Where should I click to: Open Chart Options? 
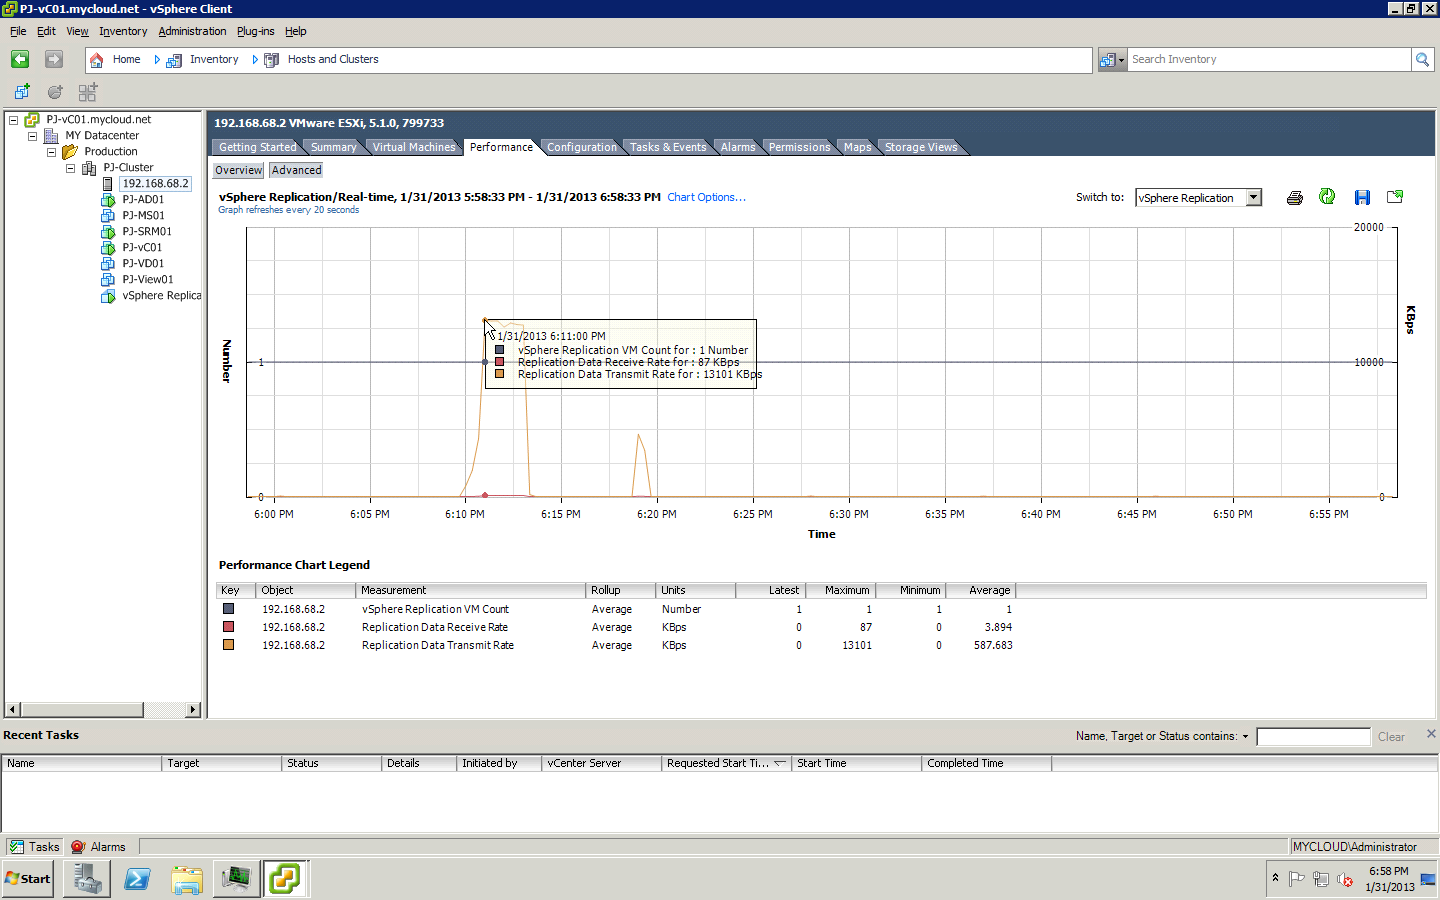706,197
